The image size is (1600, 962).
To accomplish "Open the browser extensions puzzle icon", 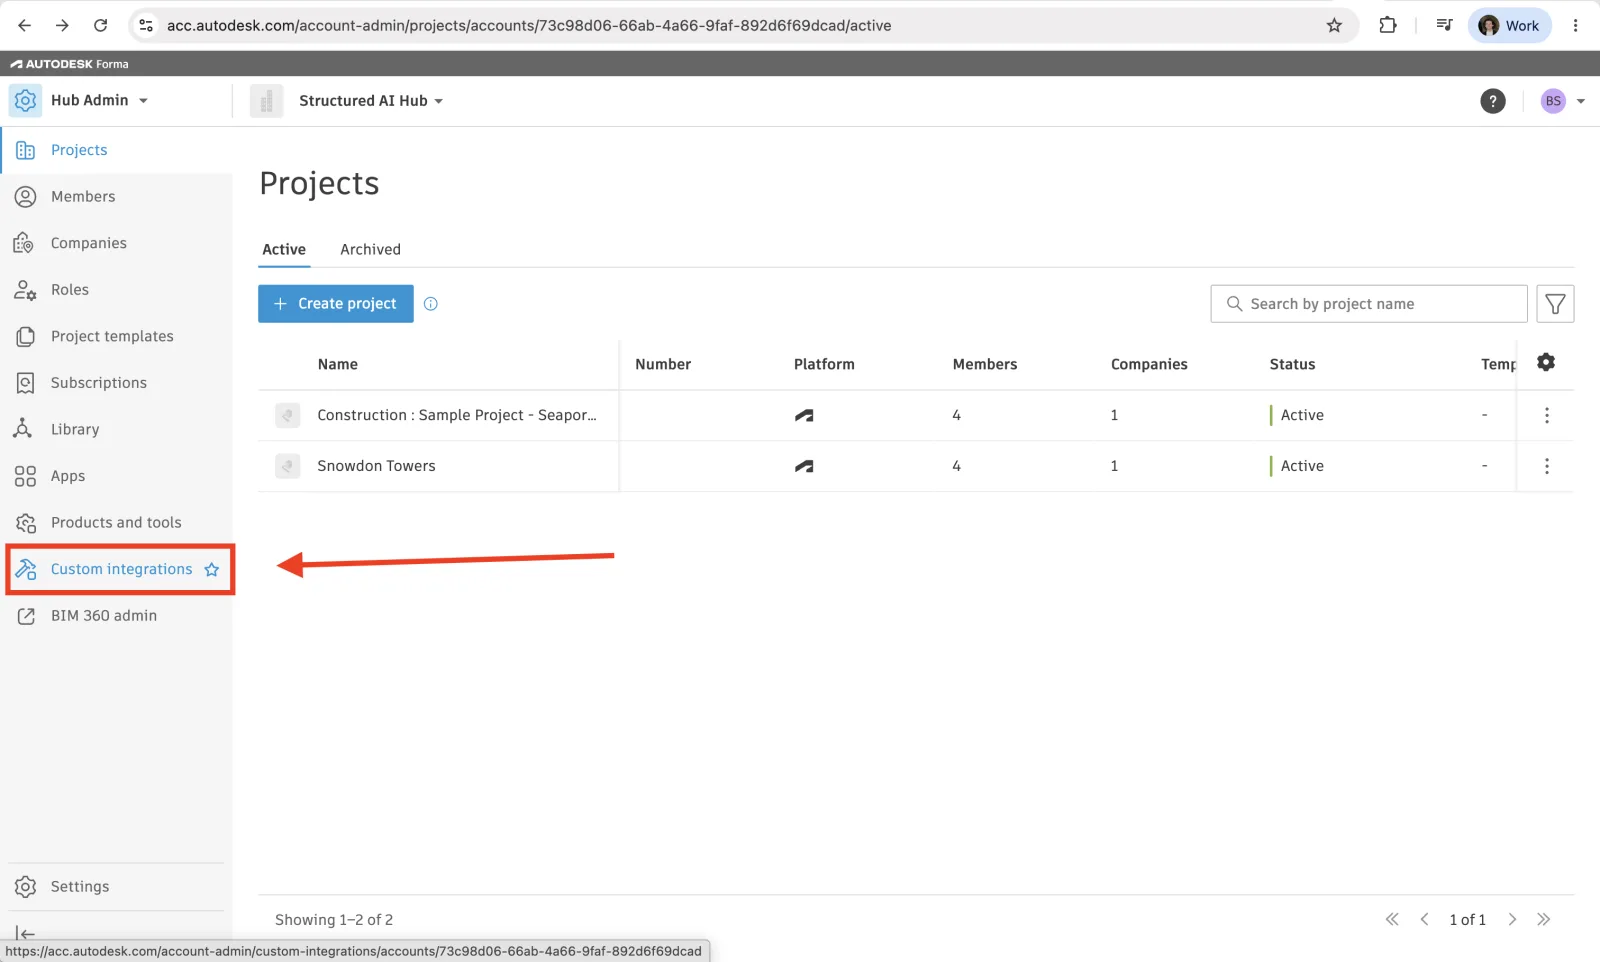I will [x=1388, y=26].
